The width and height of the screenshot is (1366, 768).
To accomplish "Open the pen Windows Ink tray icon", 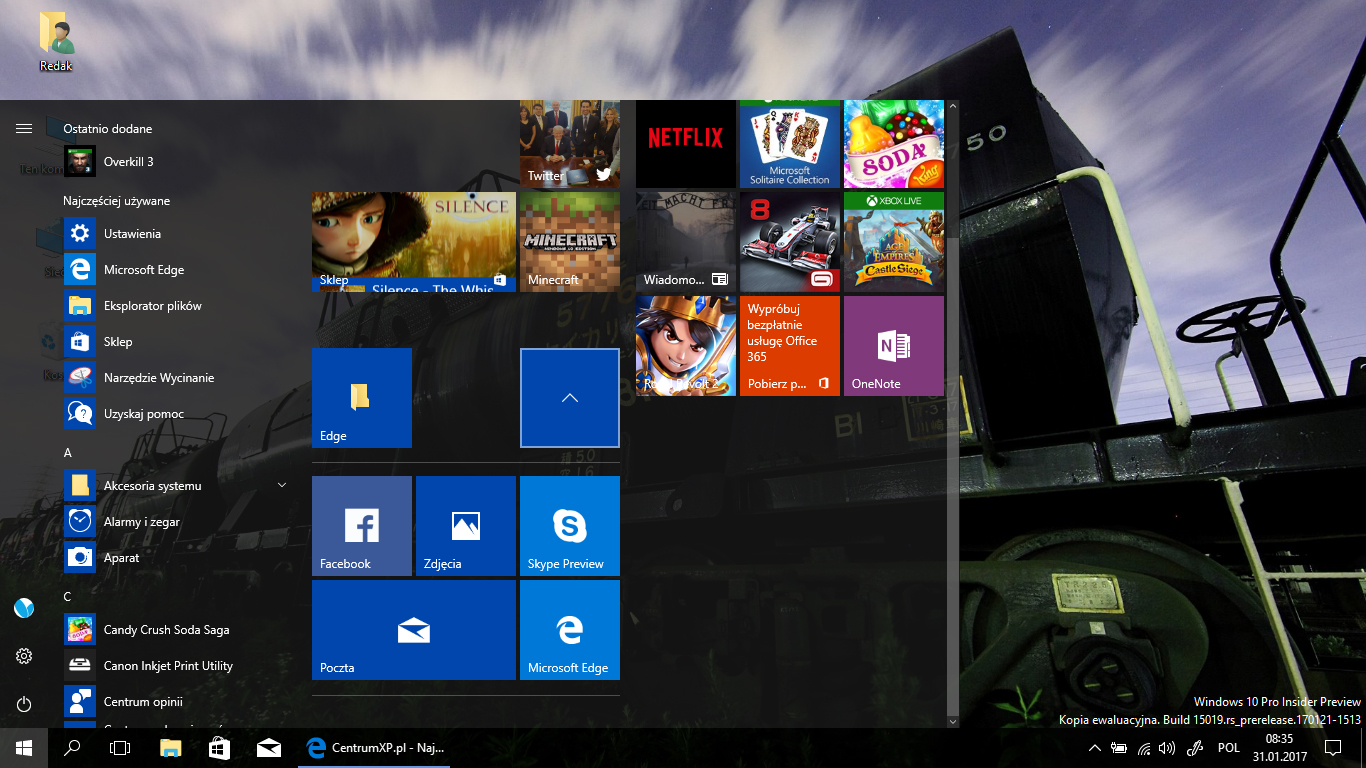I will click(x=1195, y=748).
